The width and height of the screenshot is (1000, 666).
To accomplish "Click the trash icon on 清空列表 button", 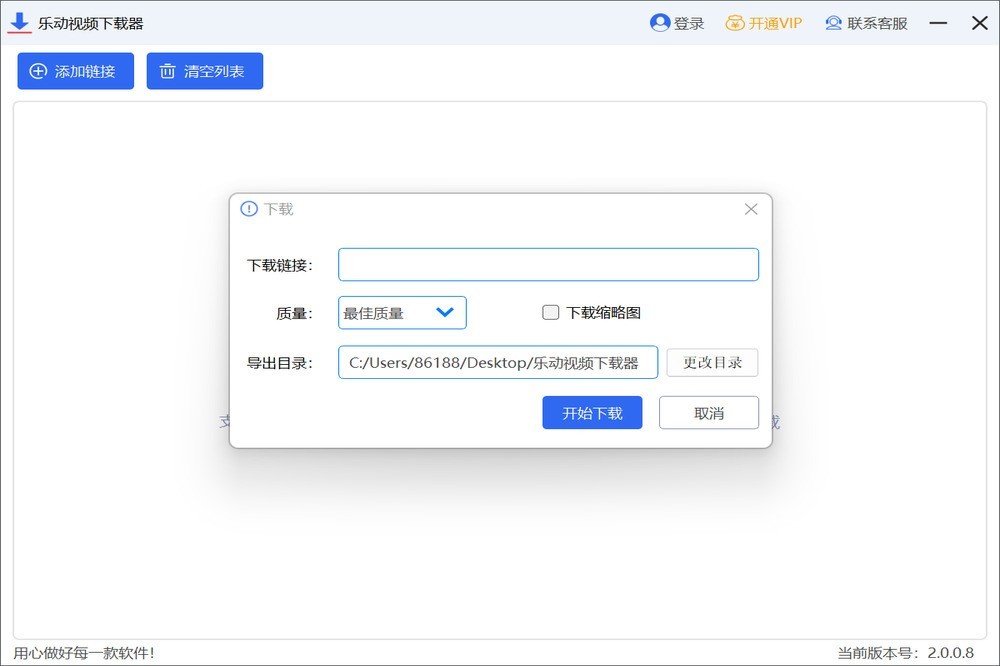I will (166, 71).
